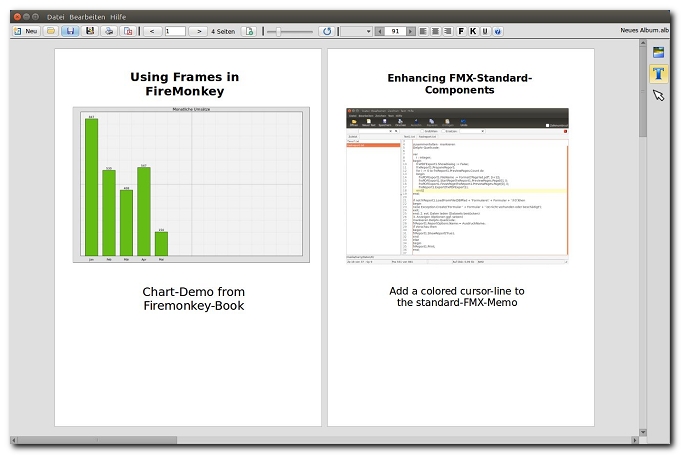
Task: Open the font dropdown in toolbar
Action: (x=355, y=31)
